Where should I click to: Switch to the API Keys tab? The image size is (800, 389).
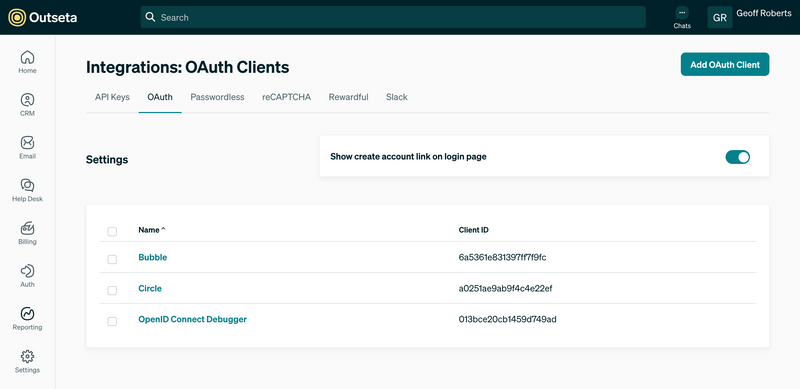112,97
